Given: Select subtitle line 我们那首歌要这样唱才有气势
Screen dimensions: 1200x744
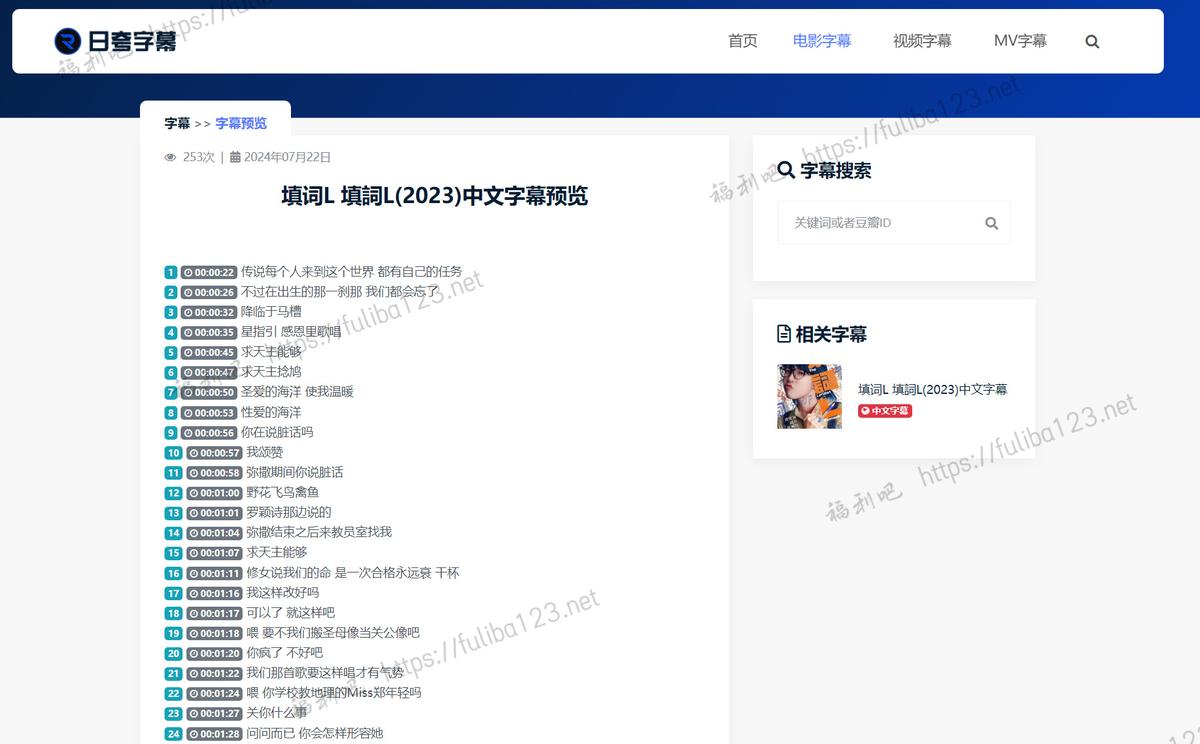Looking at the screenshot, I should click(x=325, y=672).
